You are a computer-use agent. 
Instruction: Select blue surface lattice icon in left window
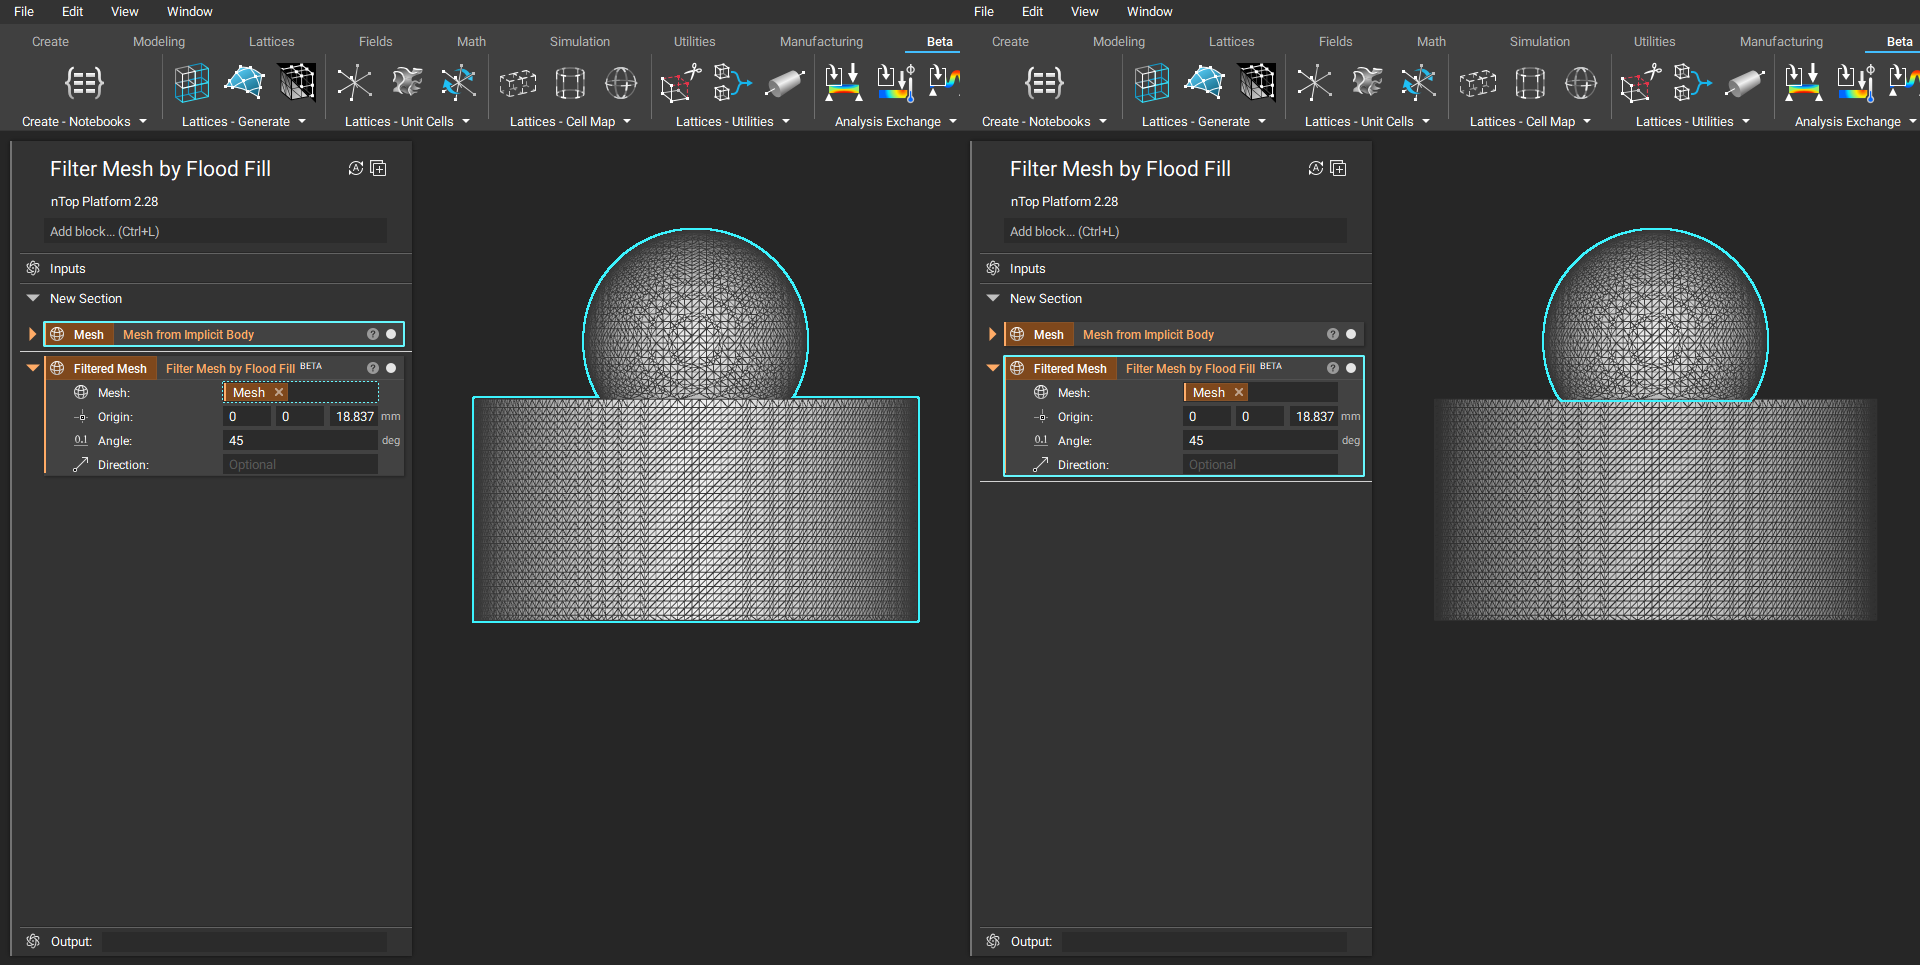pyautogui.click(x=244, y=82)
